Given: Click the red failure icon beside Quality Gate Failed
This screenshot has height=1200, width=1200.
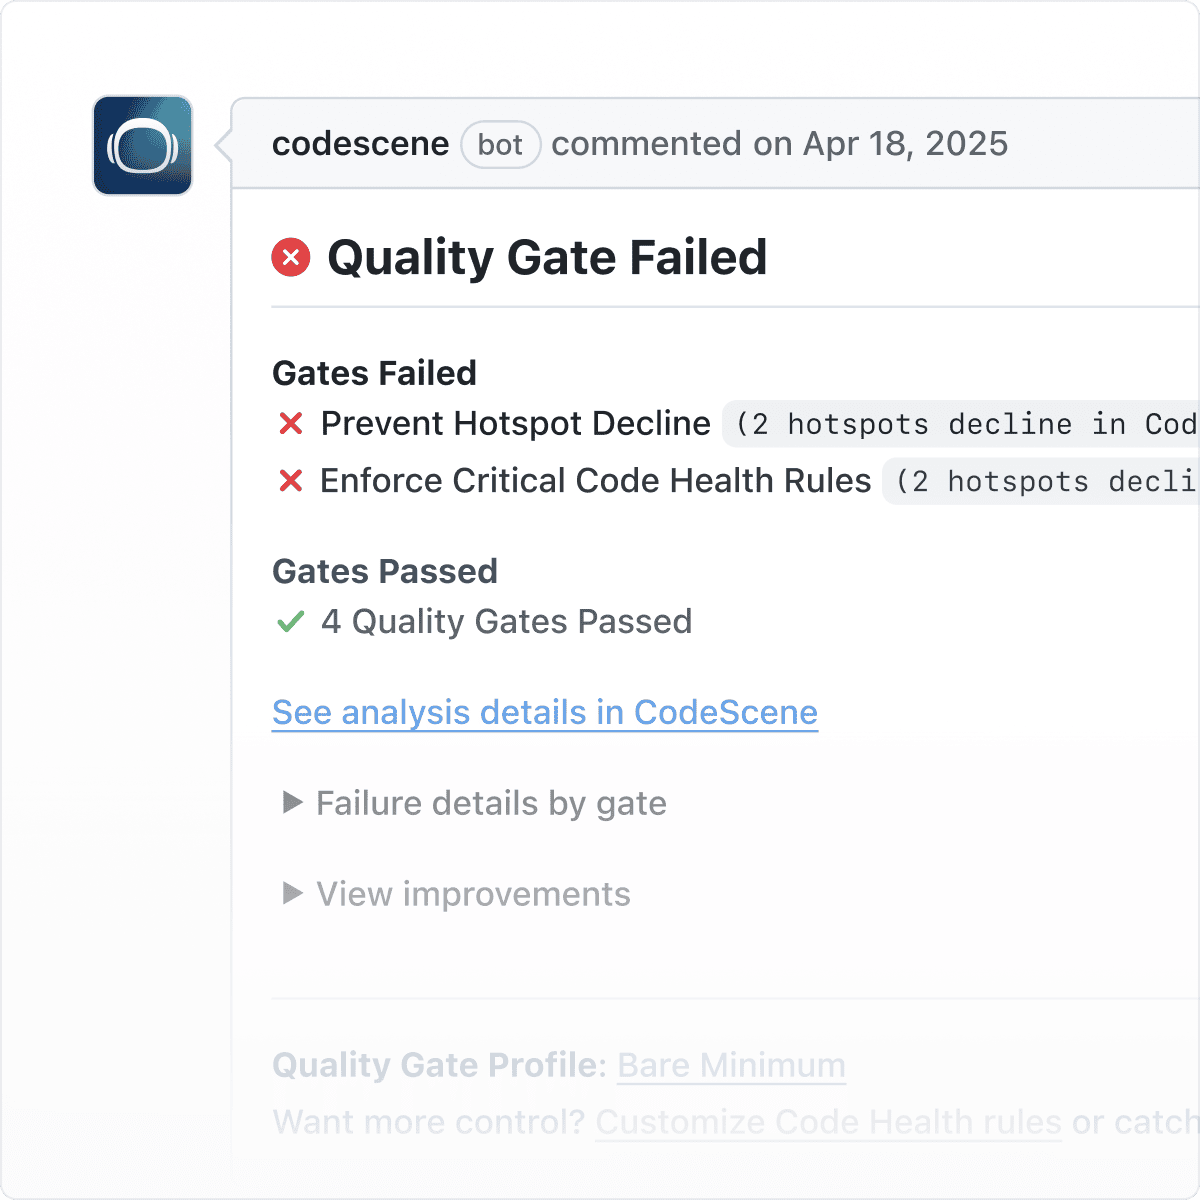Looking at the screenshot, I should tap(290, 258).
